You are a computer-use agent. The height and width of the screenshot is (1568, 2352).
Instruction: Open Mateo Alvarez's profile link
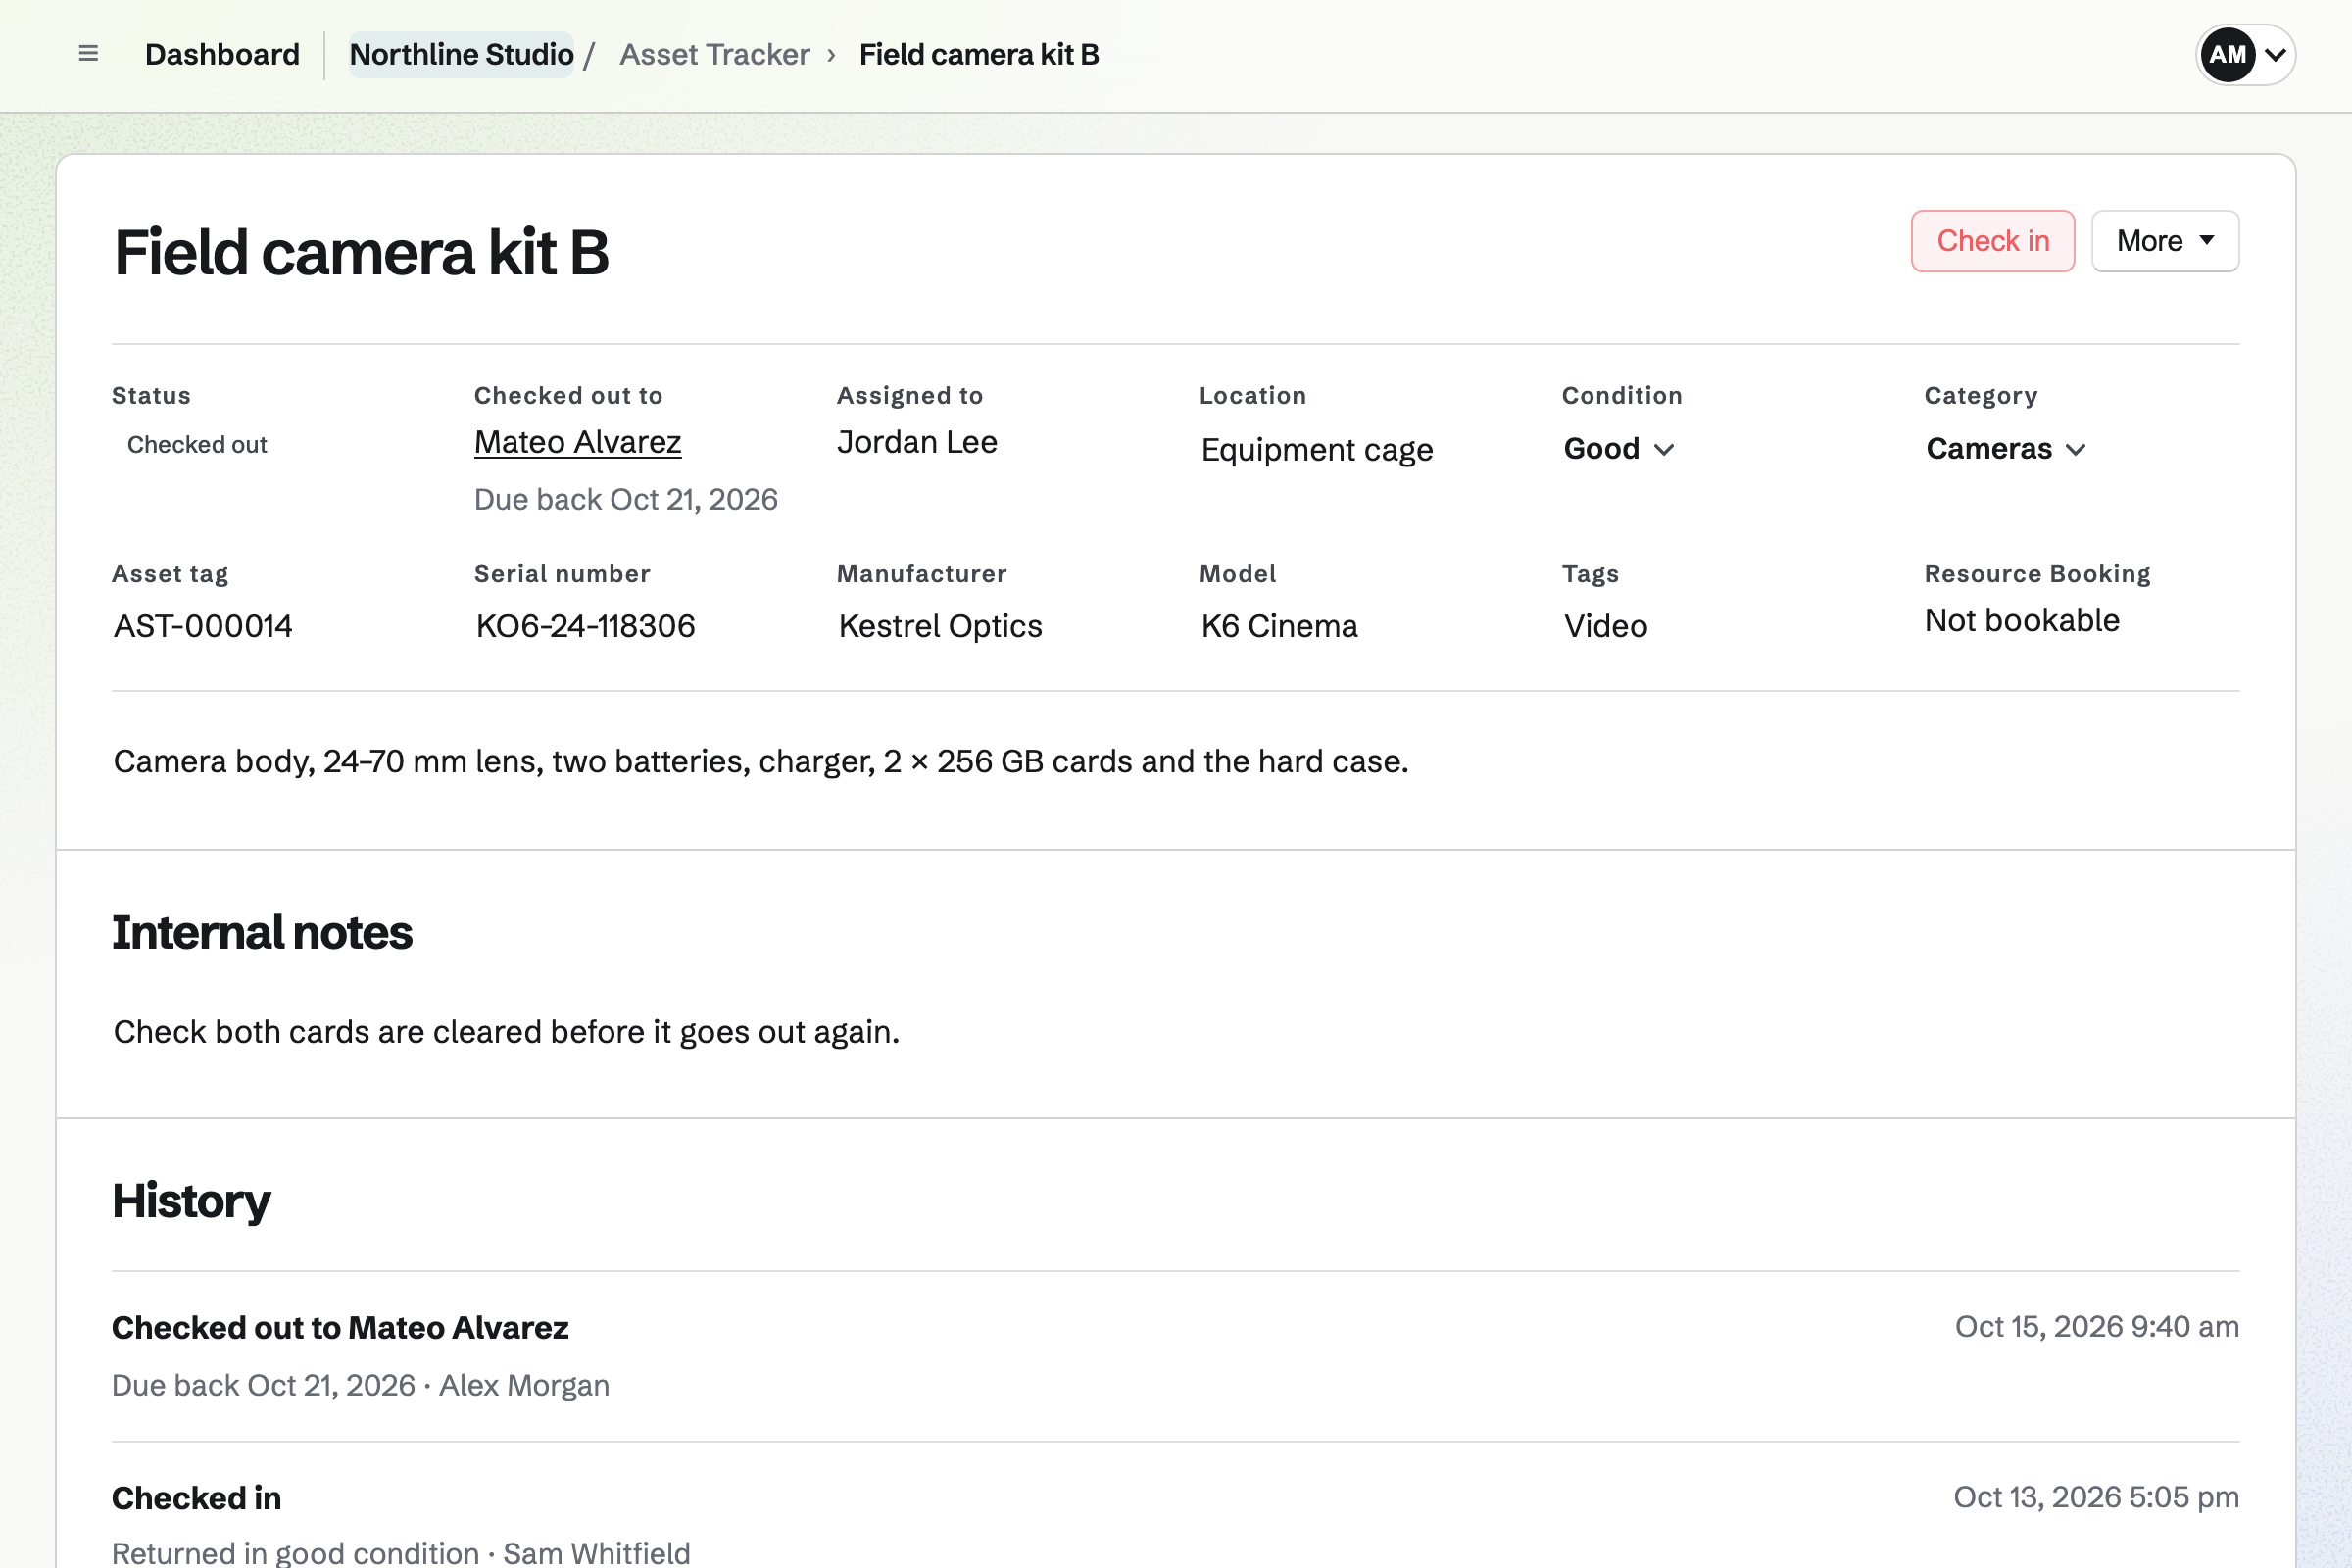click(578, 442)
